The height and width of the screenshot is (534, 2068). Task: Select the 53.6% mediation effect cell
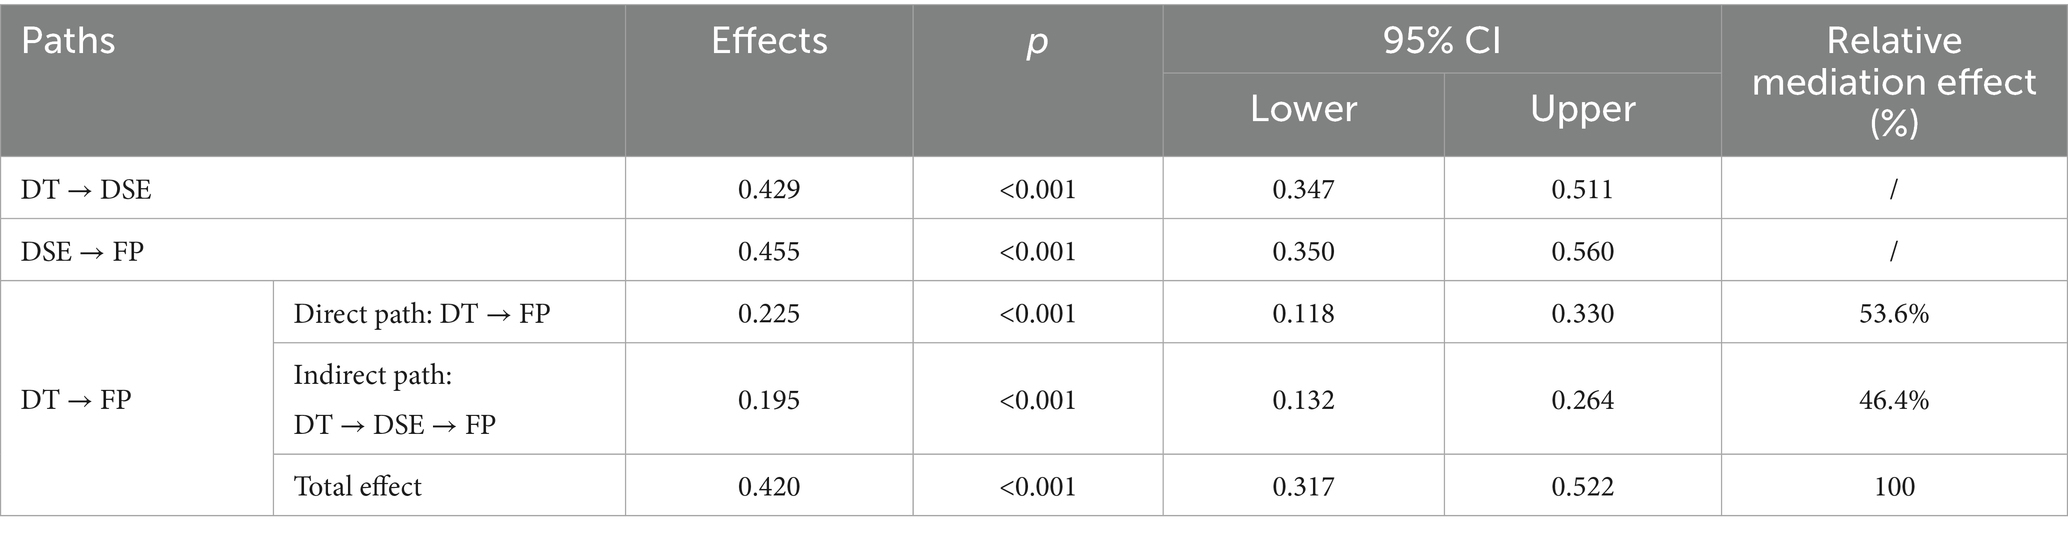(x=1893, y=314)
